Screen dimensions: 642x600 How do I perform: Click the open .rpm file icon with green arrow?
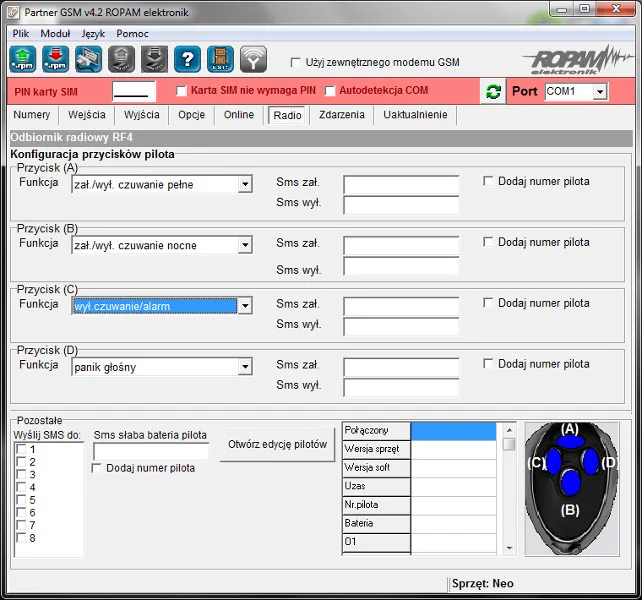tap(22, 59)
